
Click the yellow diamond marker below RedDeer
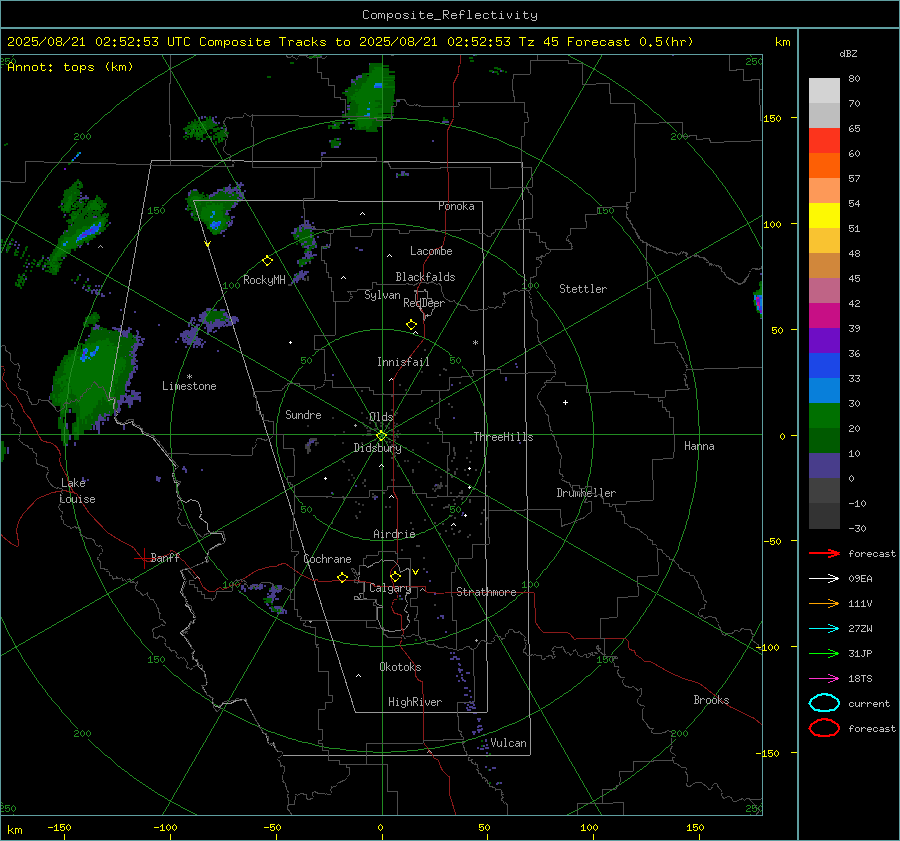tap(411, 325)
